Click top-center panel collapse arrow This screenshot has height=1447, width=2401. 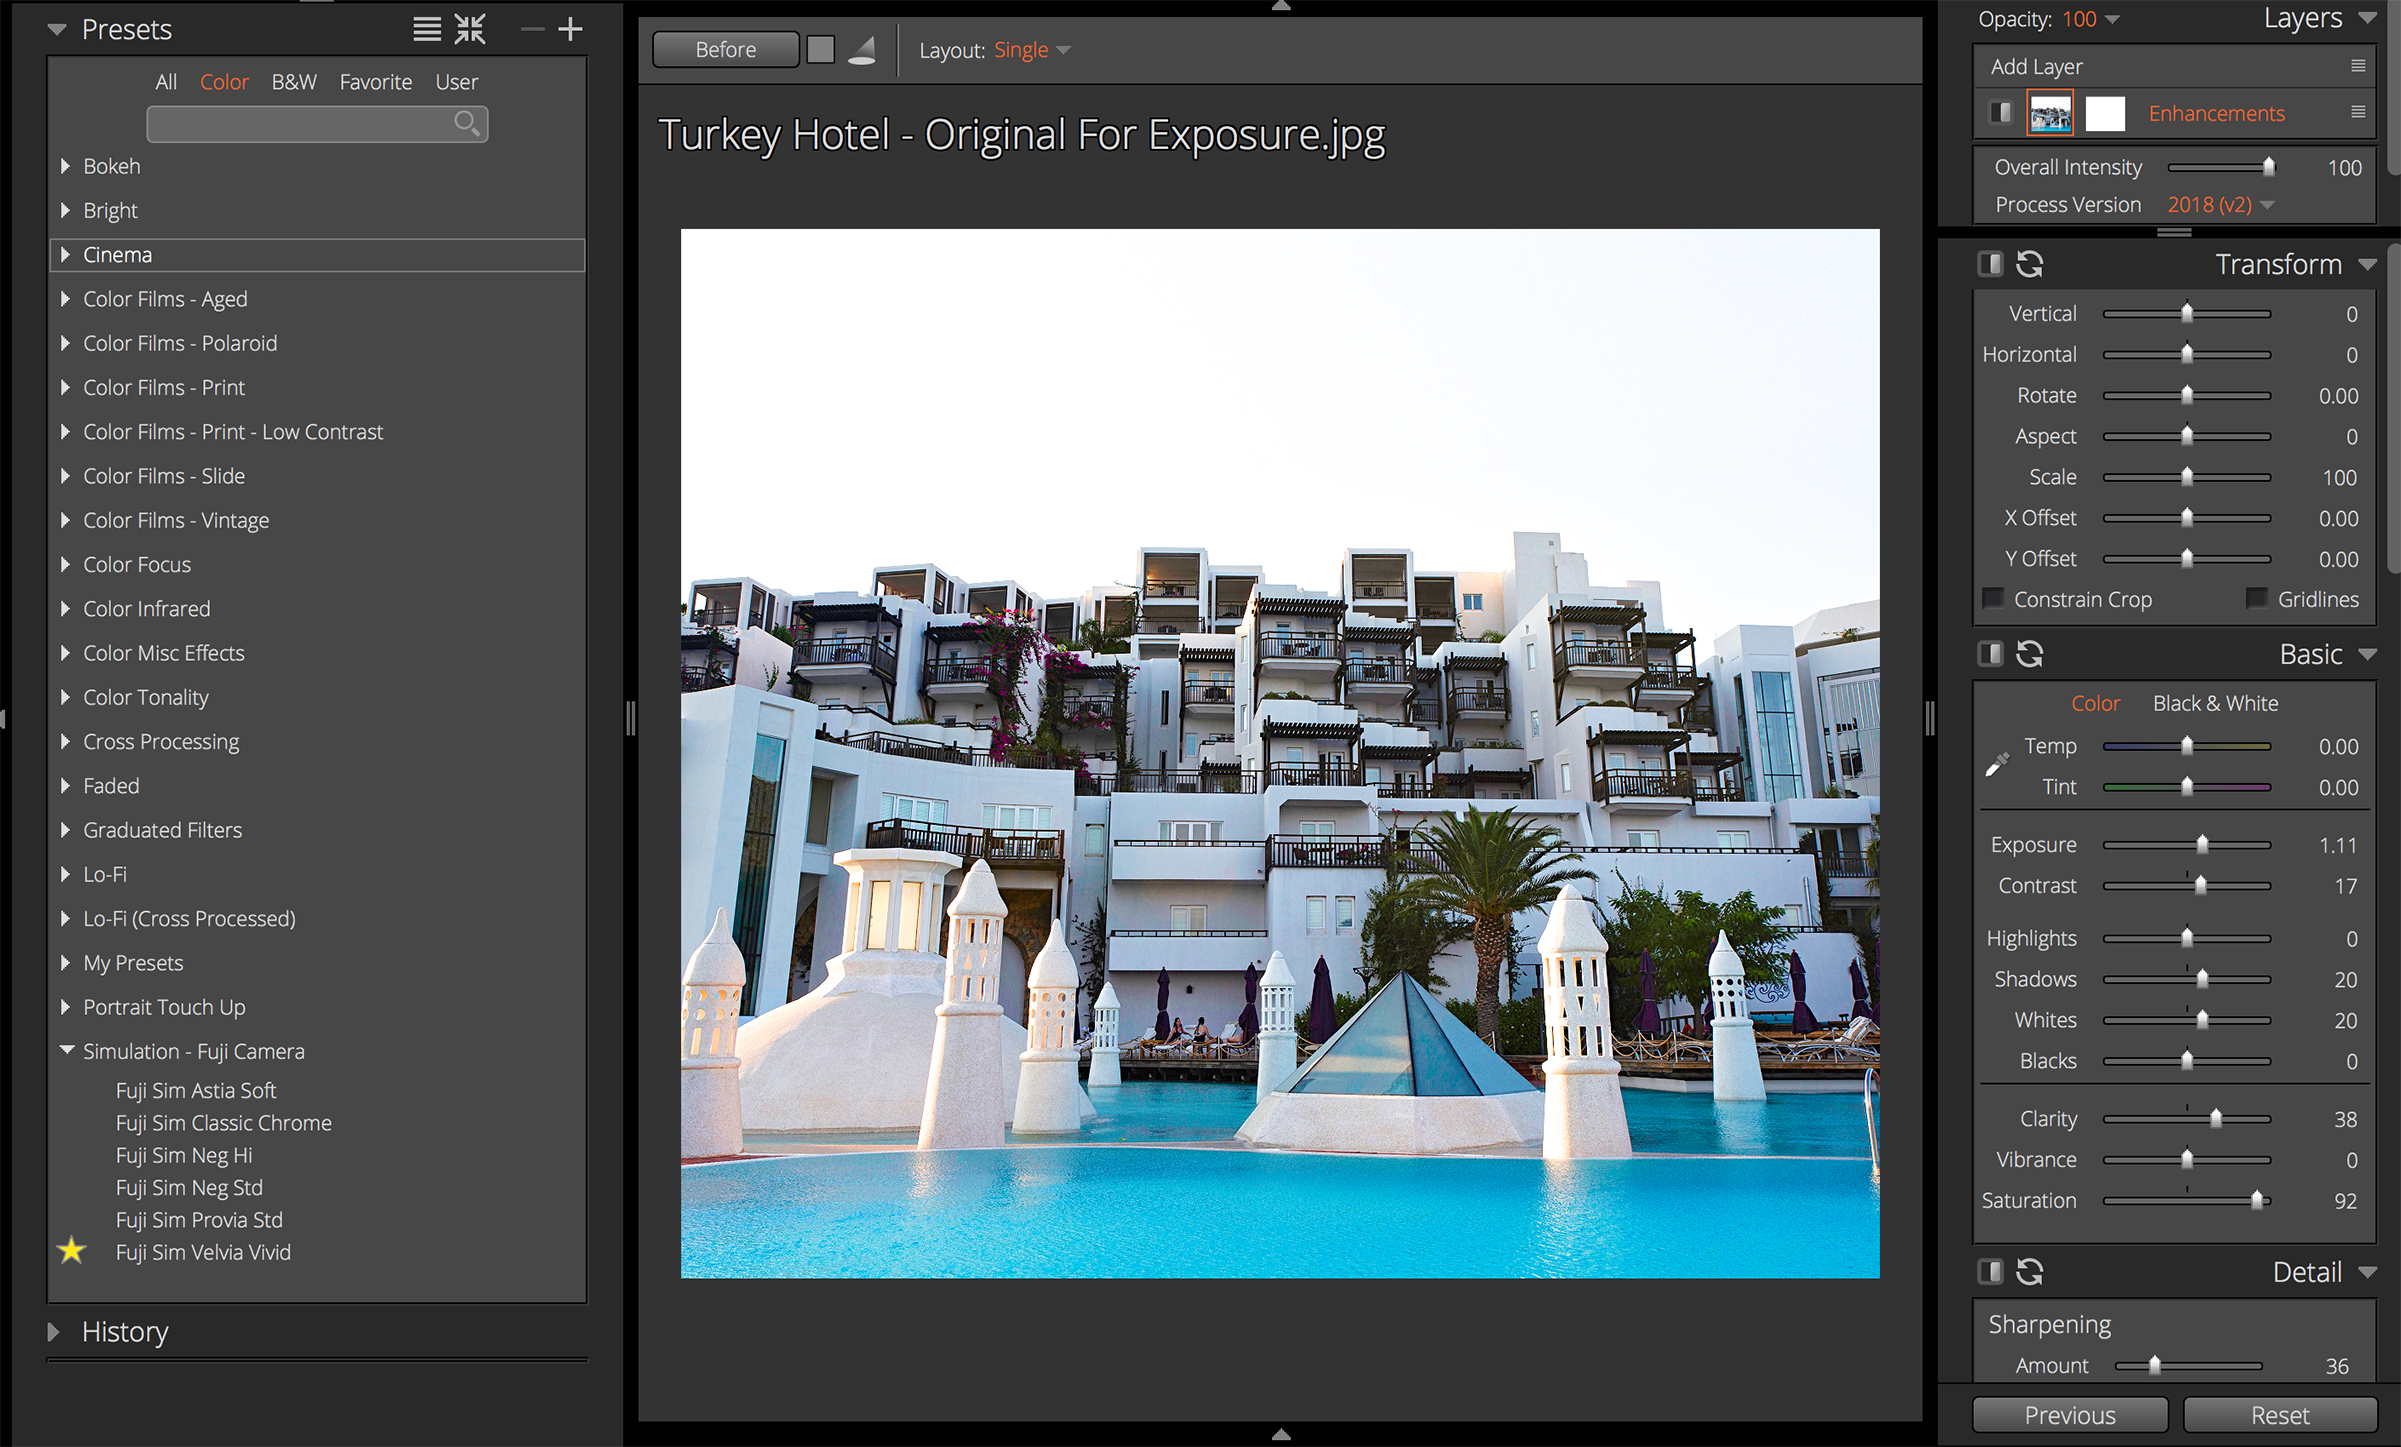point(1281,6)
